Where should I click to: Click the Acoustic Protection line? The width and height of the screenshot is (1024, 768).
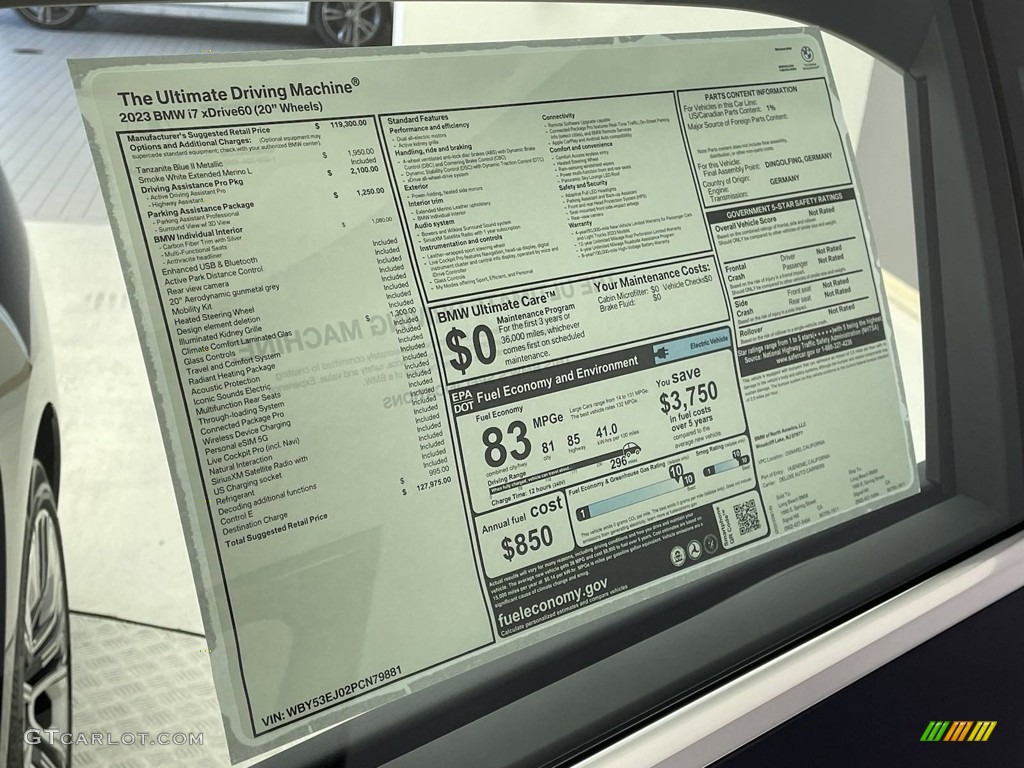click(x=225, y=385)
